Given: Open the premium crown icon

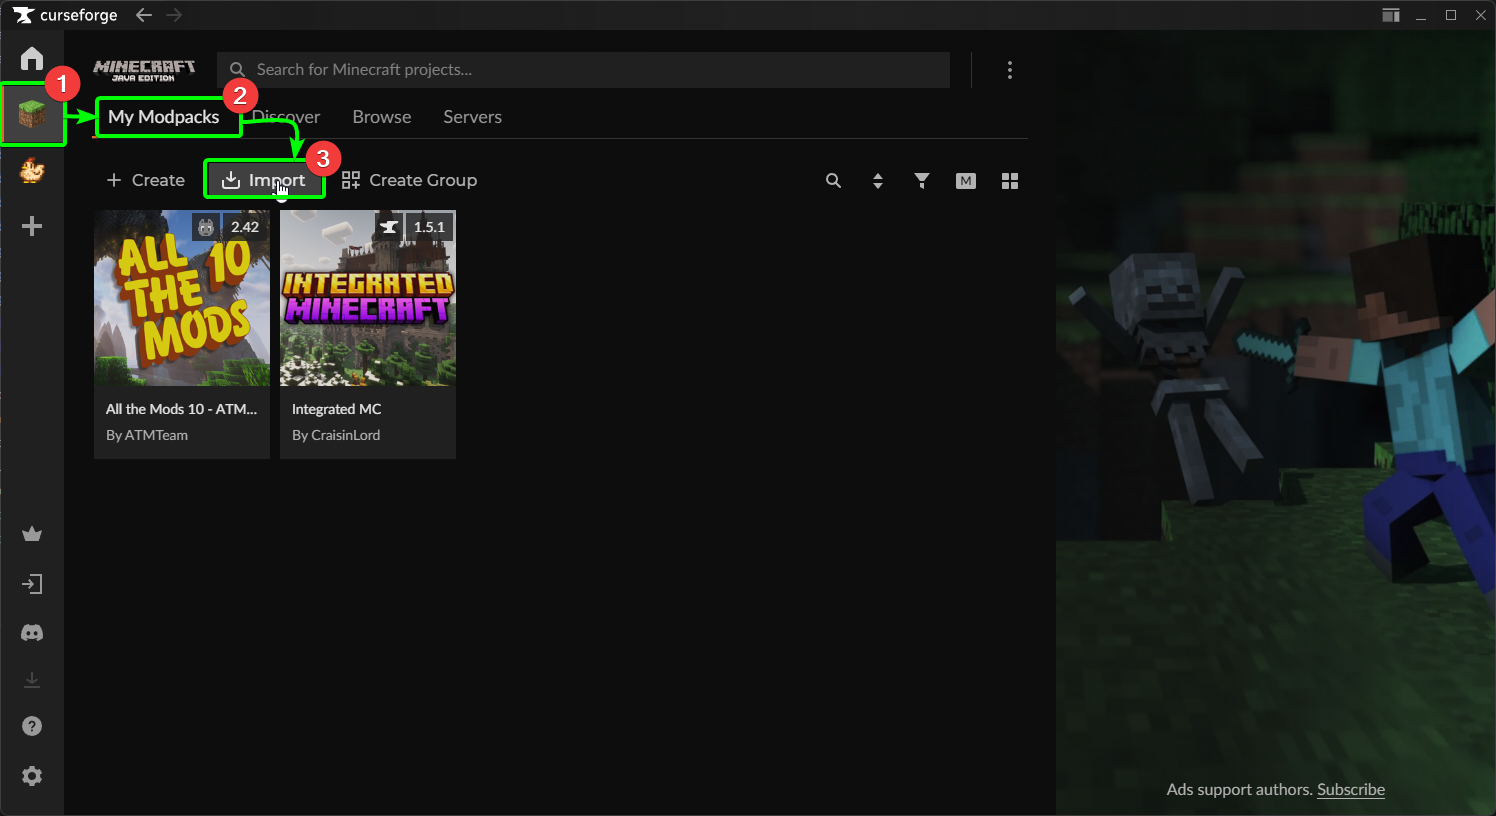Looking at the screenshot, I should pyautogui.click(x=32, y=534).
